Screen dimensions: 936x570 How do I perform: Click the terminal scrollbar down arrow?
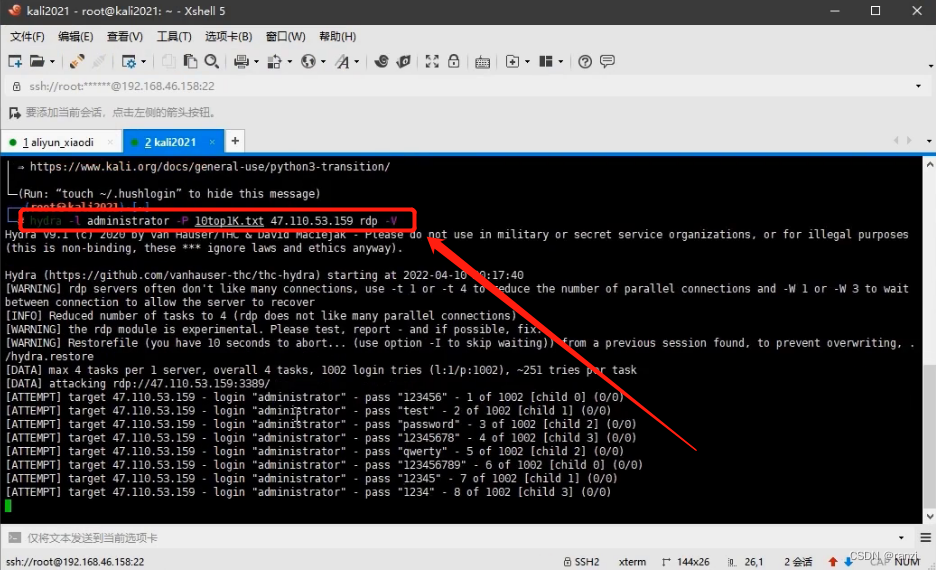point(929,517)
